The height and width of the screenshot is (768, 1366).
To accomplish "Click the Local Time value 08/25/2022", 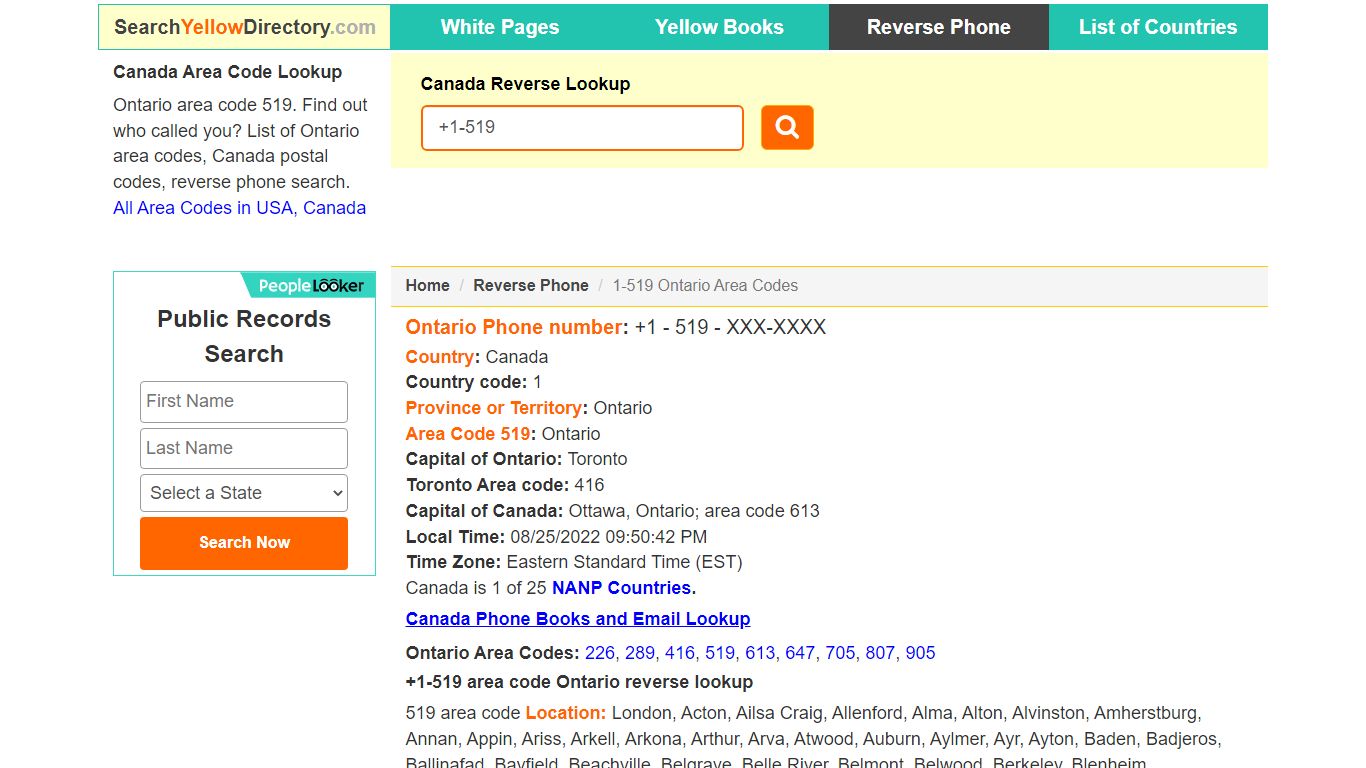I will [x=608, y=536].
